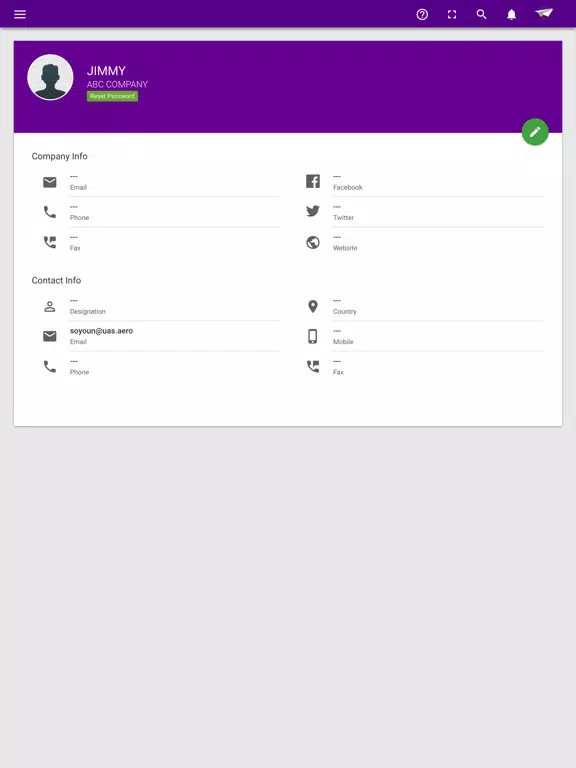Click the paper plane logo icon

[x=544, y=13]
